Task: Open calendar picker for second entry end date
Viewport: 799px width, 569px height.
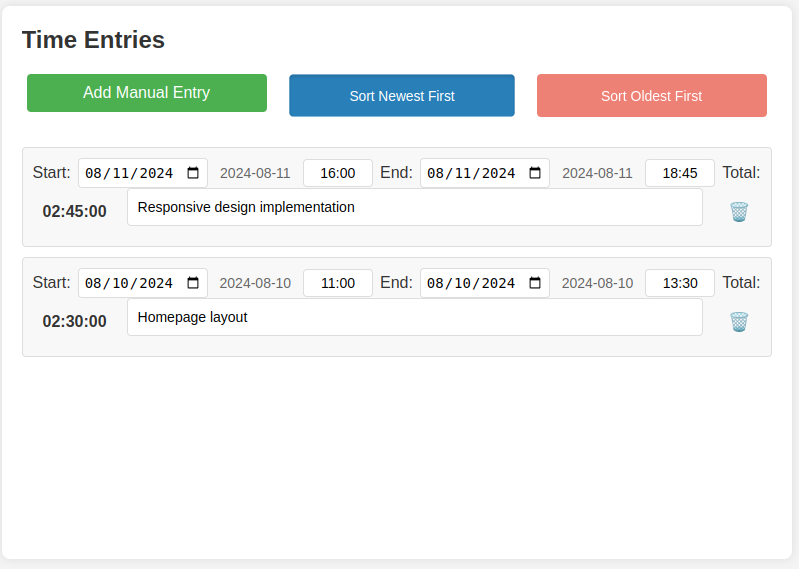Action: point(535,283)
